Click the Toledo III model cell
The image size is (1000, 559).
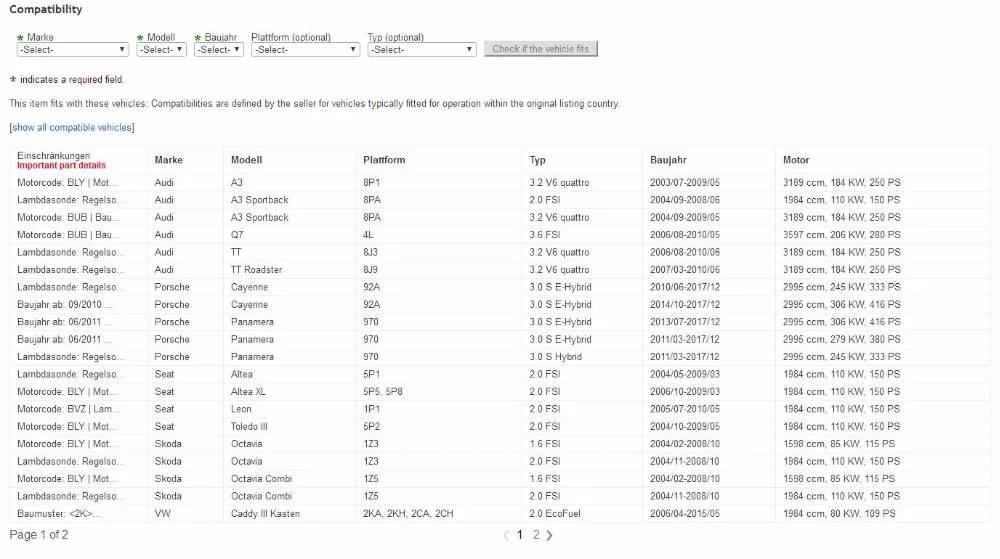click(249, 426)
